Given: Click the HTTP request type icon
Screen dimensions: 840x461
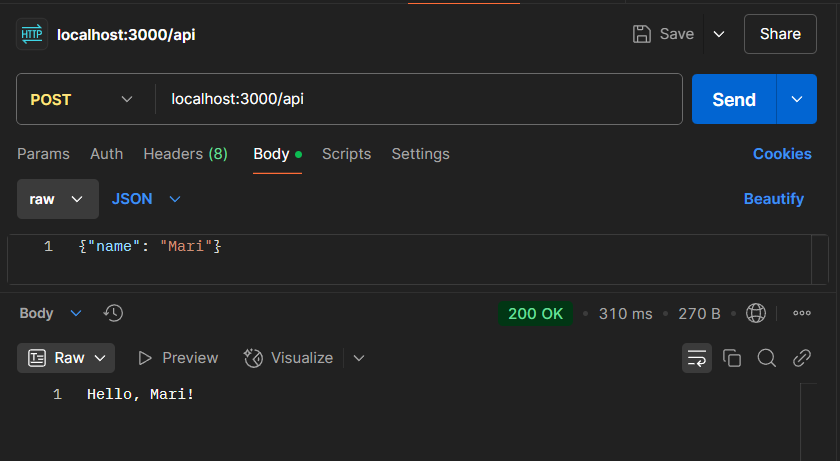Looking at the screenshot, I should pos(32,34).
